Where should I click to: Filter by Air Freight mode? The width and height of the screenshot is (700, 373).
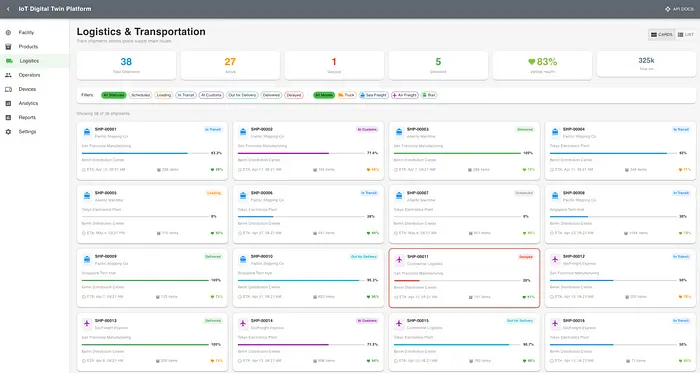point(404,95)
